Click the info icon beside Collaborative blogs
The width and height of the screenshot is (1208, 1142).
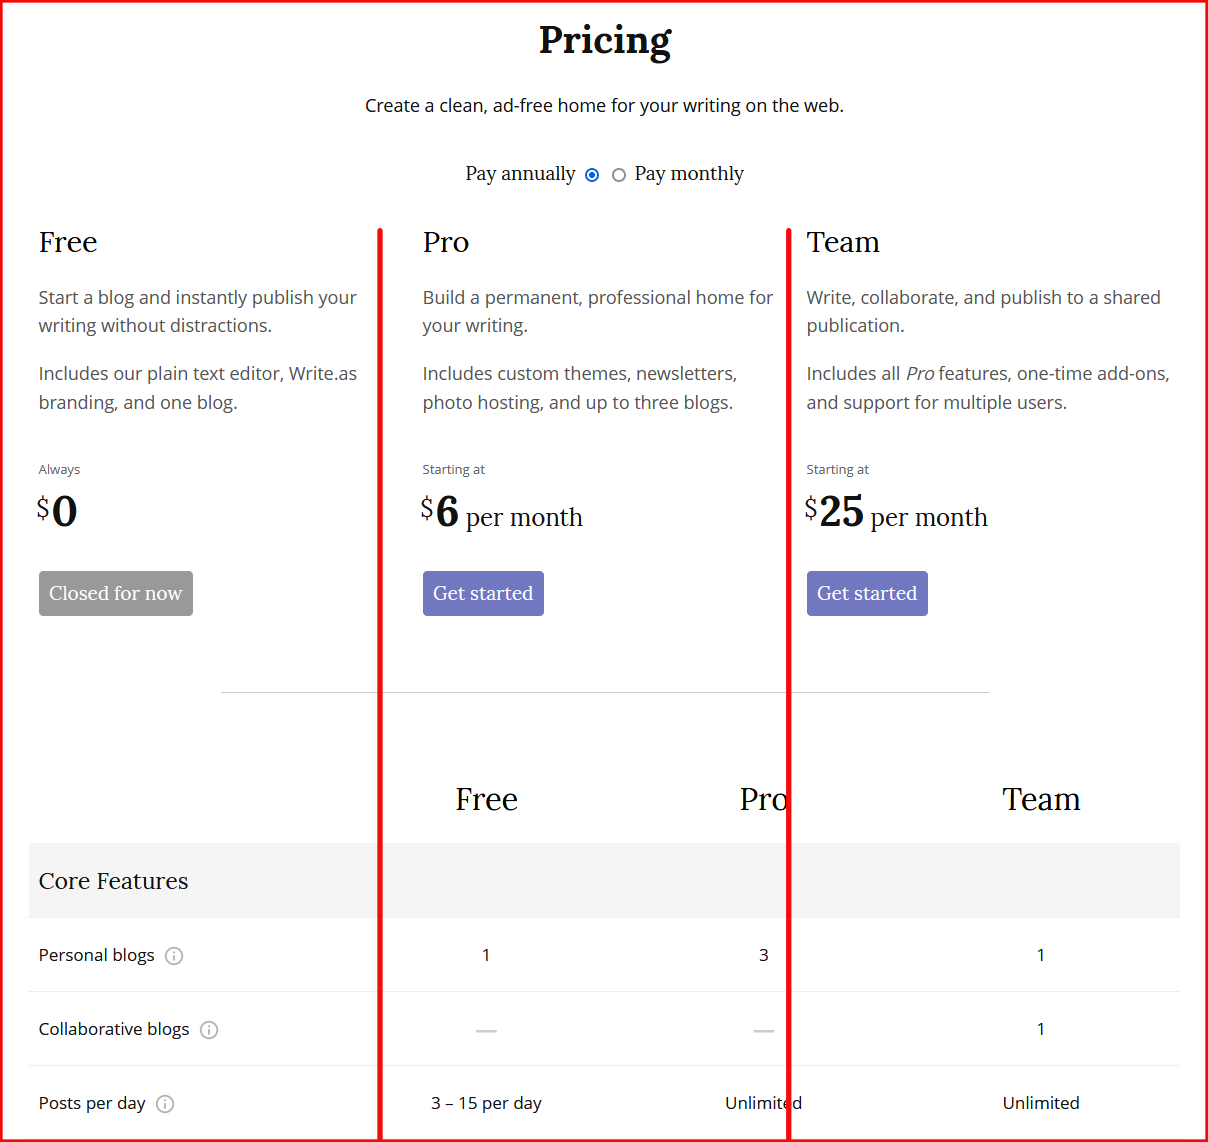(209, 1030)
